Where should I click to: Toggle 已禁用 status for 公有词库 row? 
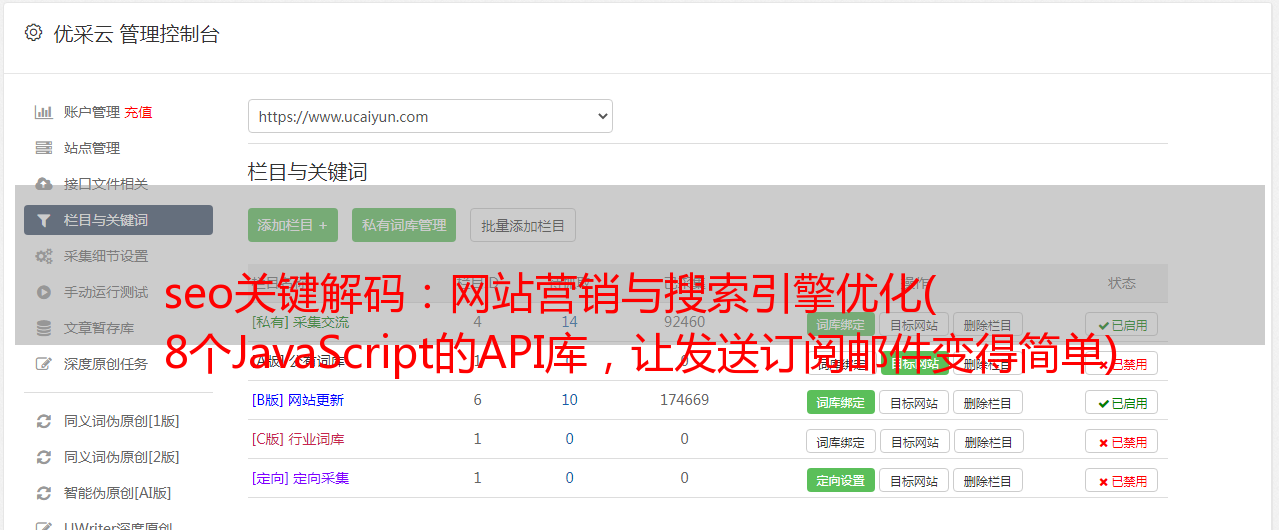tap(1122, 364)
